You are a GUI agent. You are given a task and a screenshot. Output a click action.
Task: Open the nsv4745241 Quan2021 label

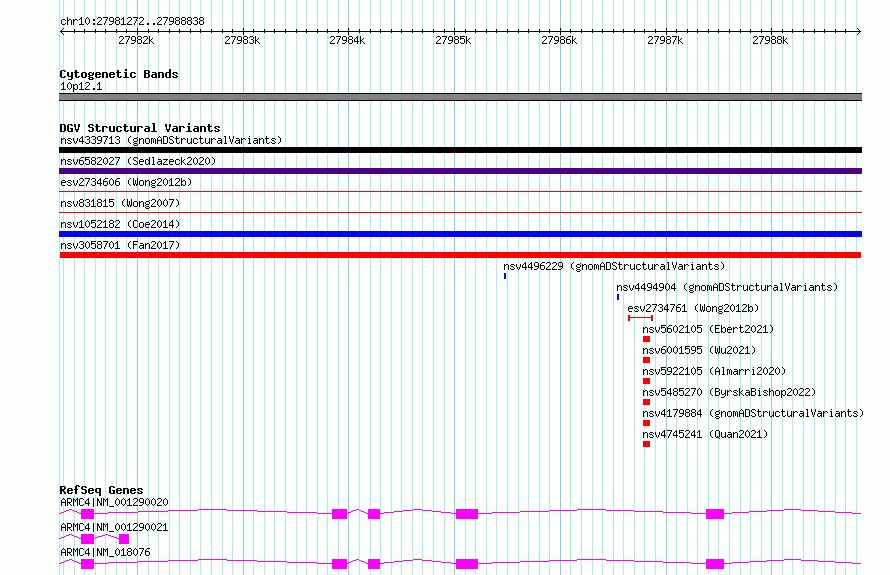tap(705, 434)
